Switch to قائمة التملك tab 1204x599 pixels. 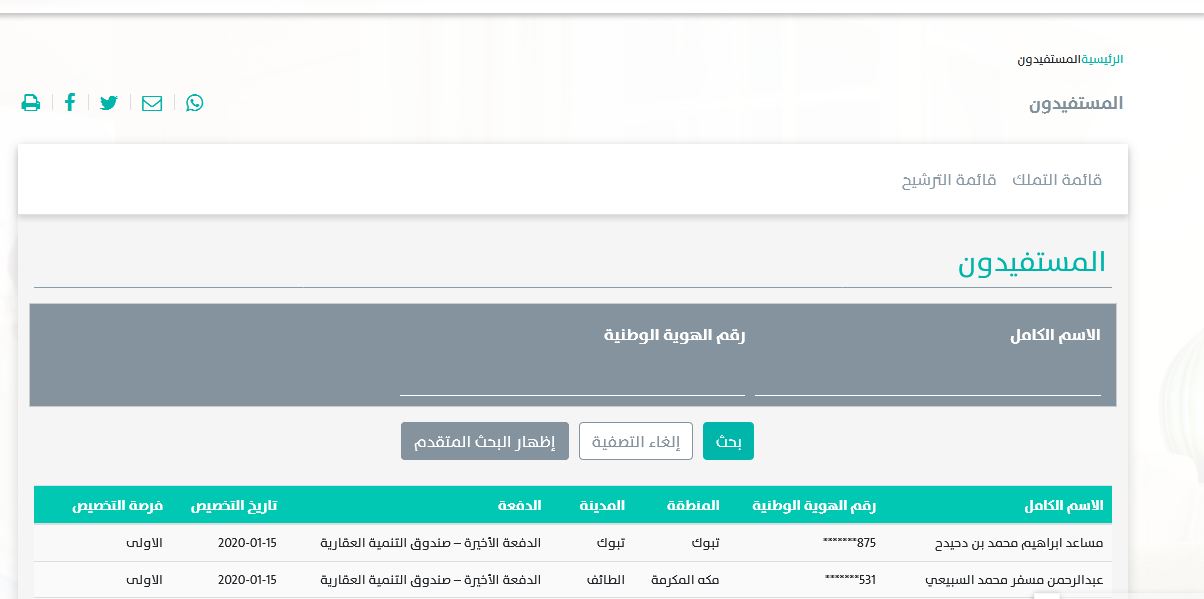(1057, 180)
